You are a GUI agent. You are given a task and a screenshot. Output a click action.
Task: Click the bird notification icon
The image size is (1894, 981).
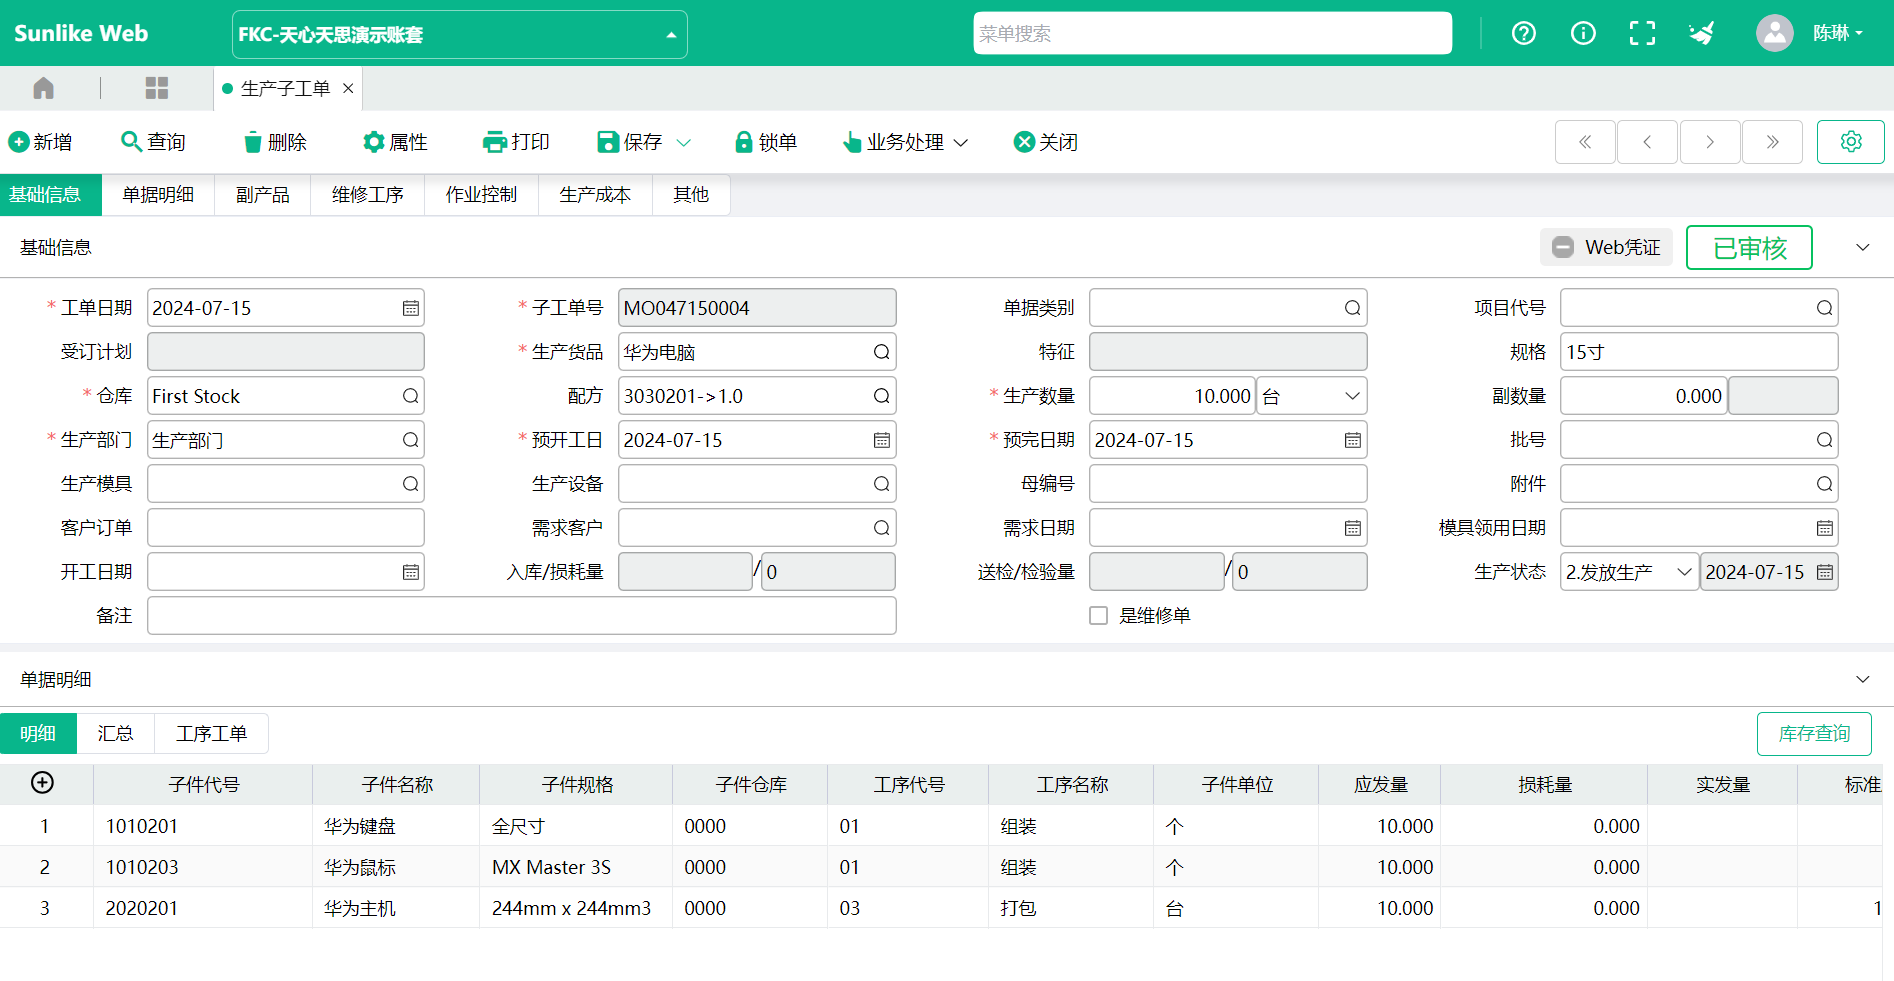click(x=1701, y=33)
